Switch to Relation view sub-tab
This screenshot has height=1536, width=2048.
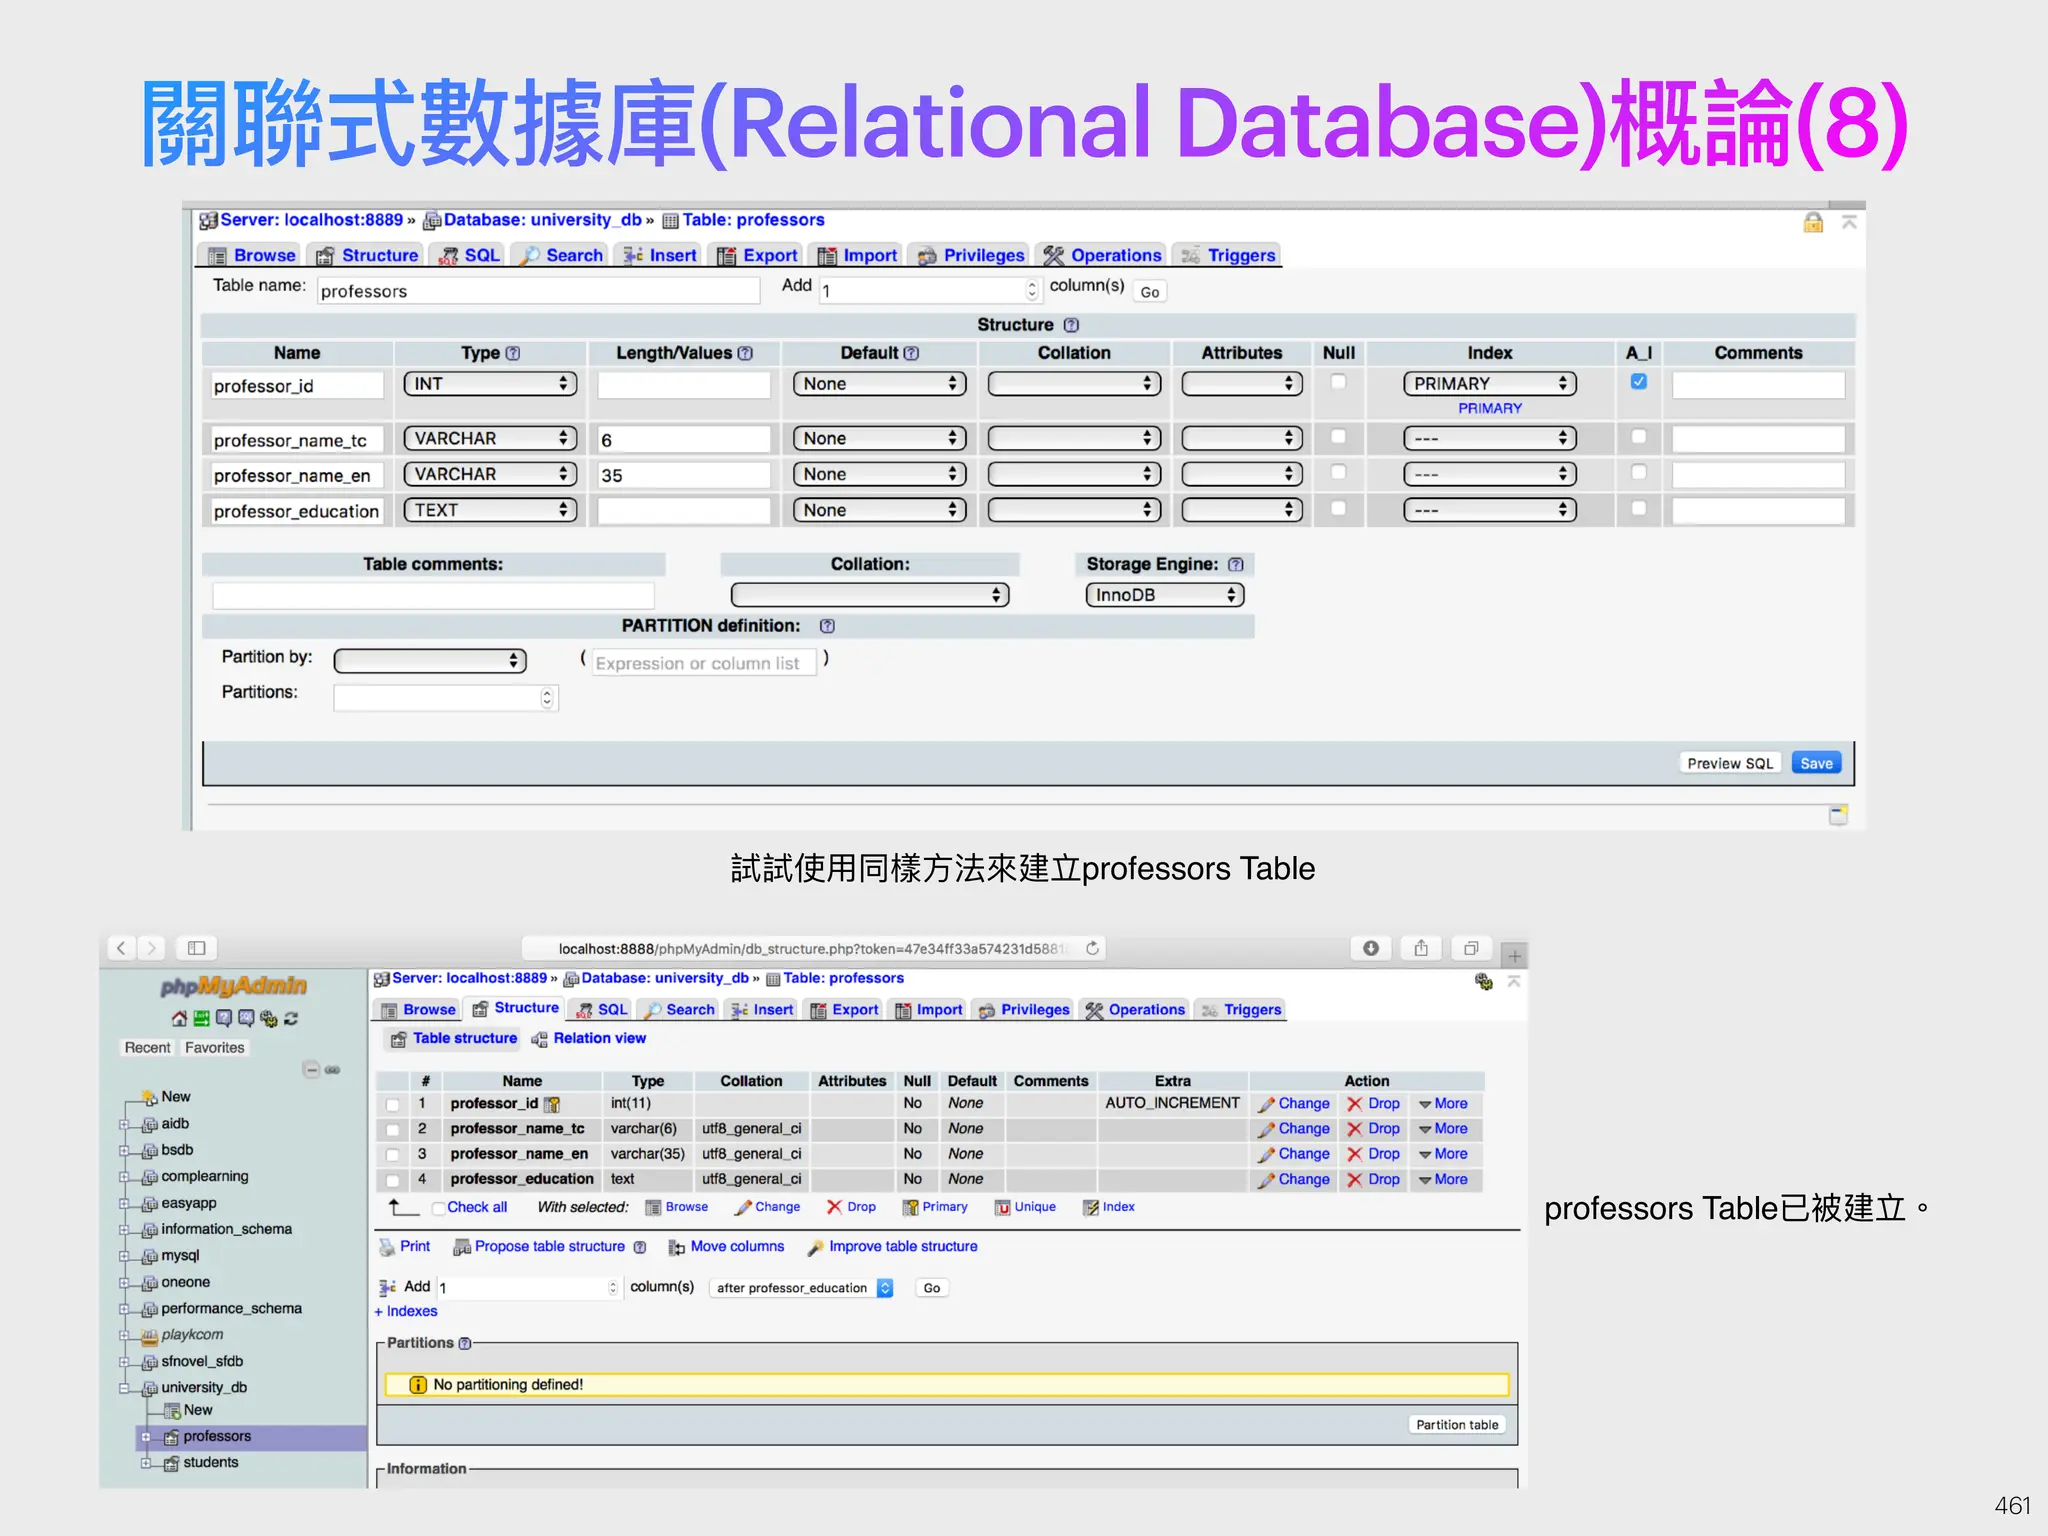(x=589, y=1039)
